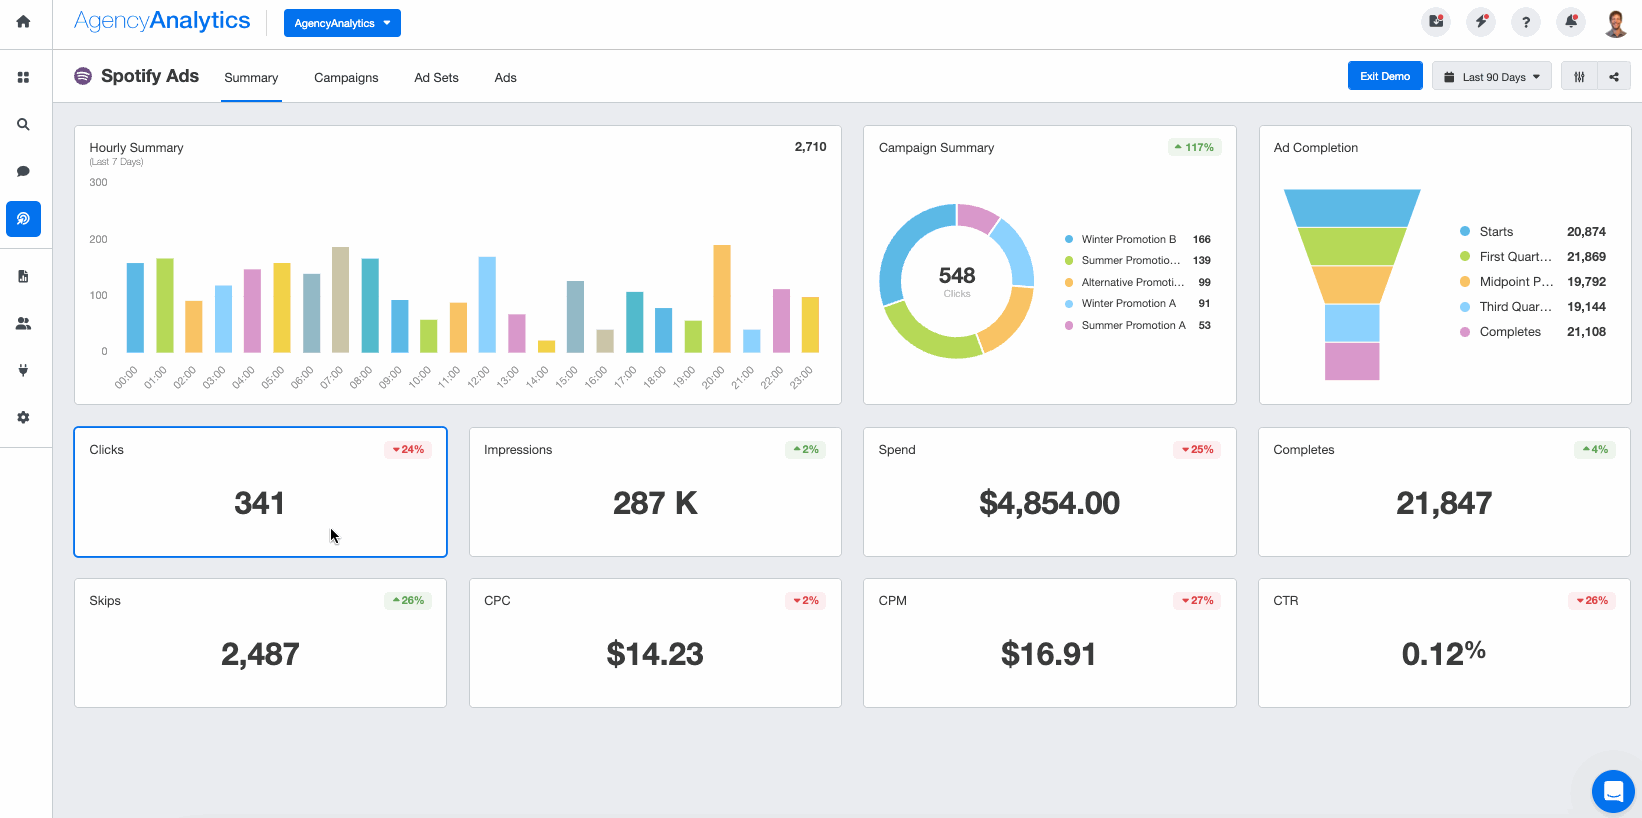Open the user profile avatar menu
The height and width of the screenshot is (818, 1642).
[x=1615, y=22]
